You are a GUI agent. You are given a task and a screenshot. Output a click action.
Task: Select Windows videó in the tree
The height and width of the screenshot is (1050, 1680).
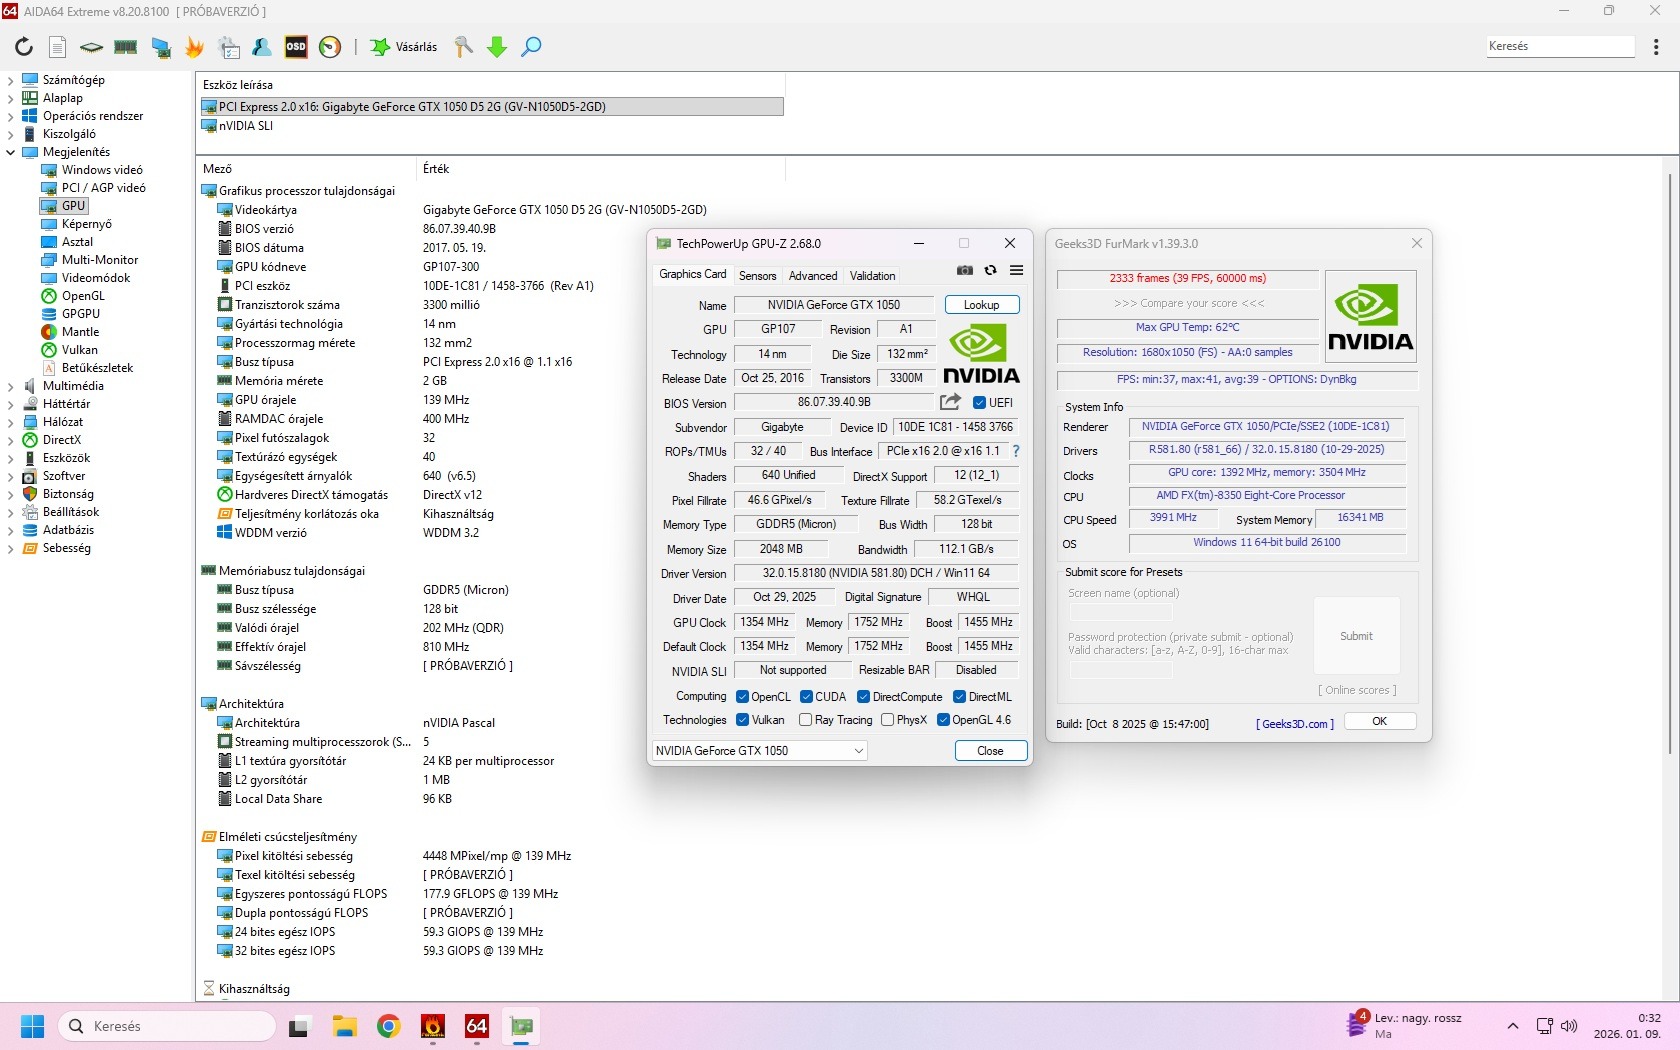(x=102, y=170)
